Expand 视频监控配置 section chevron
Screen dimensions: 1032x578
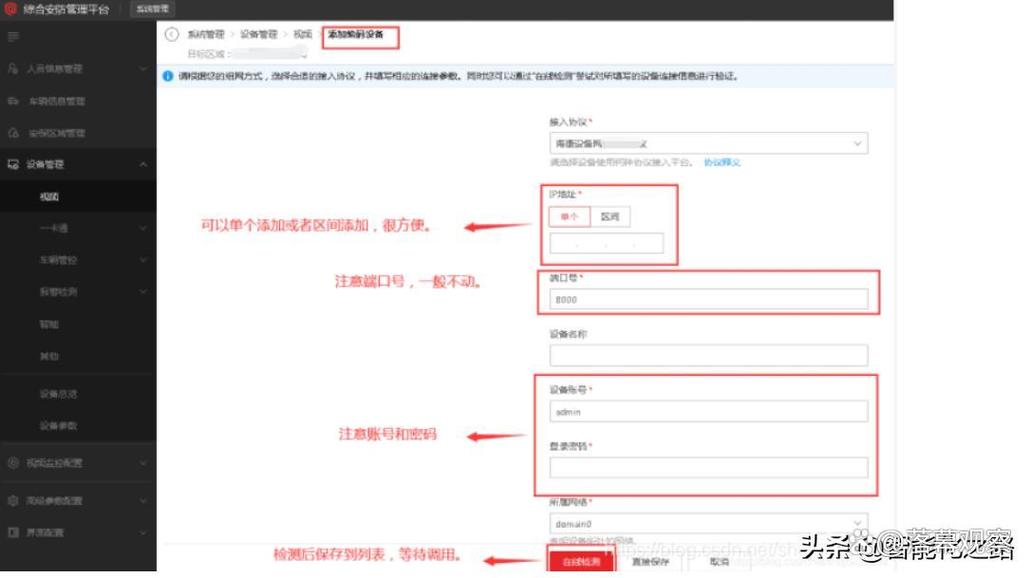click(x=143, y=463)
